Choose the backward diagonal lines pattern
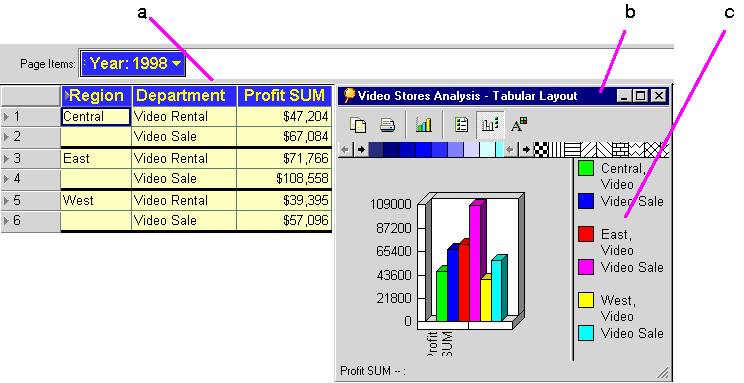Image resolution: width=744 pixels, height=383 pixels. (604, 150)
